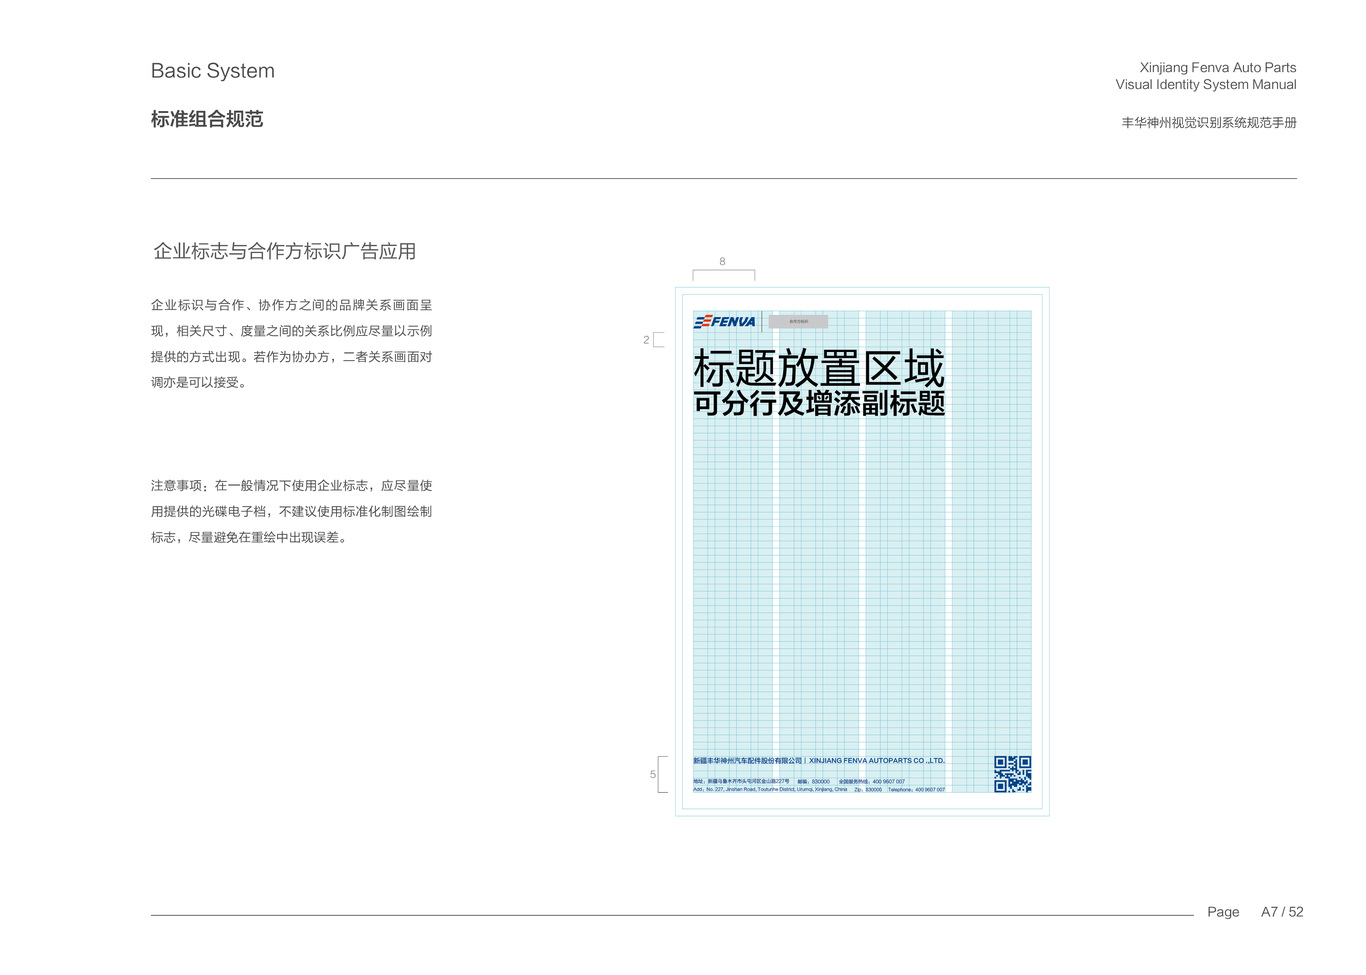Image resolution: width=1366 pixels, height=975 pixels.
Task: Click the paragraph line starting "企业标识与合作"
Action: tap(292, 305)
